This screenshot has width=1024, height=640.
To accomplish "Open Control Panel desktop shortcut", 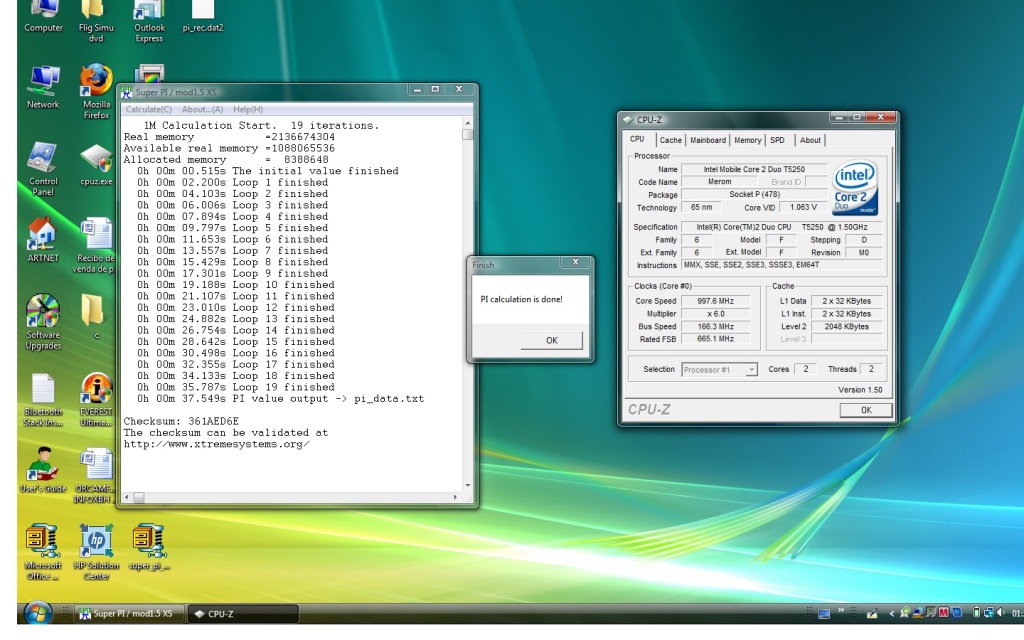I will tap(43, 168).
